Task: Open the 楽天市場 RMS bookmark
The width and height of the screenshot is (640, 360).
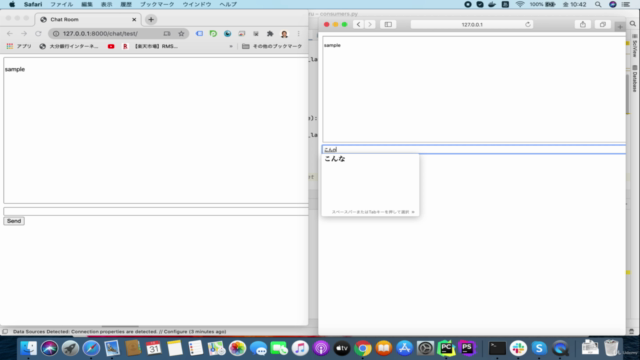Action: pos(150,46)
